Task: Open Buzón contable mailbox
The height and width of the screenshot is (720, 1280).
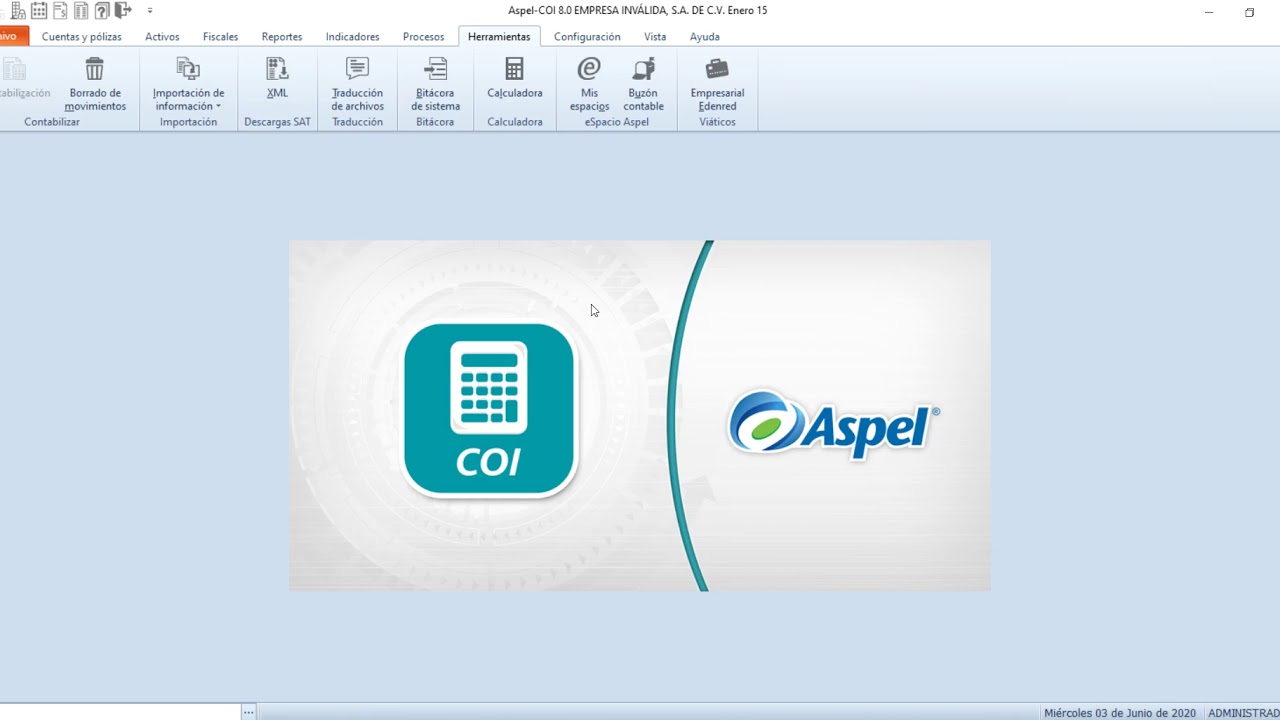Action: point(643,84)
